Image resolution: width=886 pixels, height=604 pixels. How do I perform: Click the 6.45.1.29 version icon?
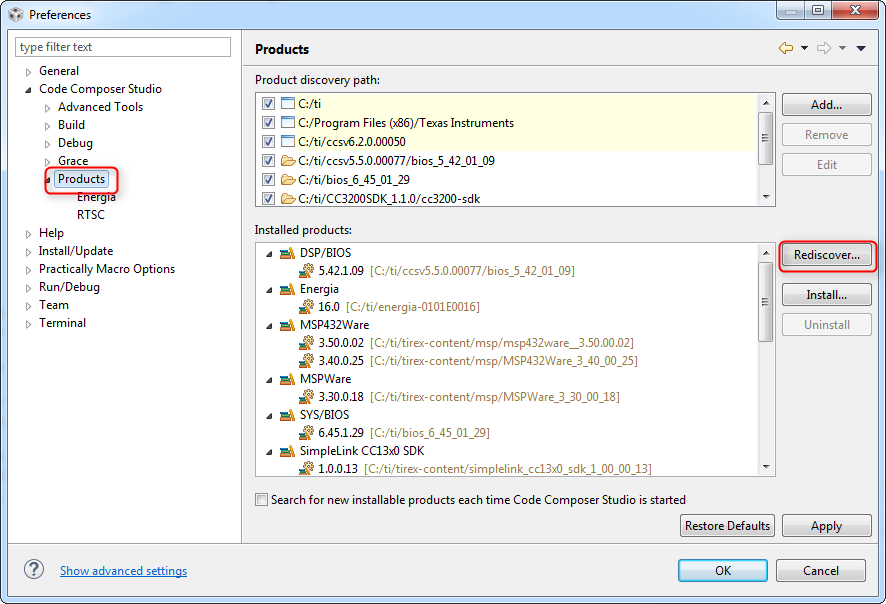306,433
